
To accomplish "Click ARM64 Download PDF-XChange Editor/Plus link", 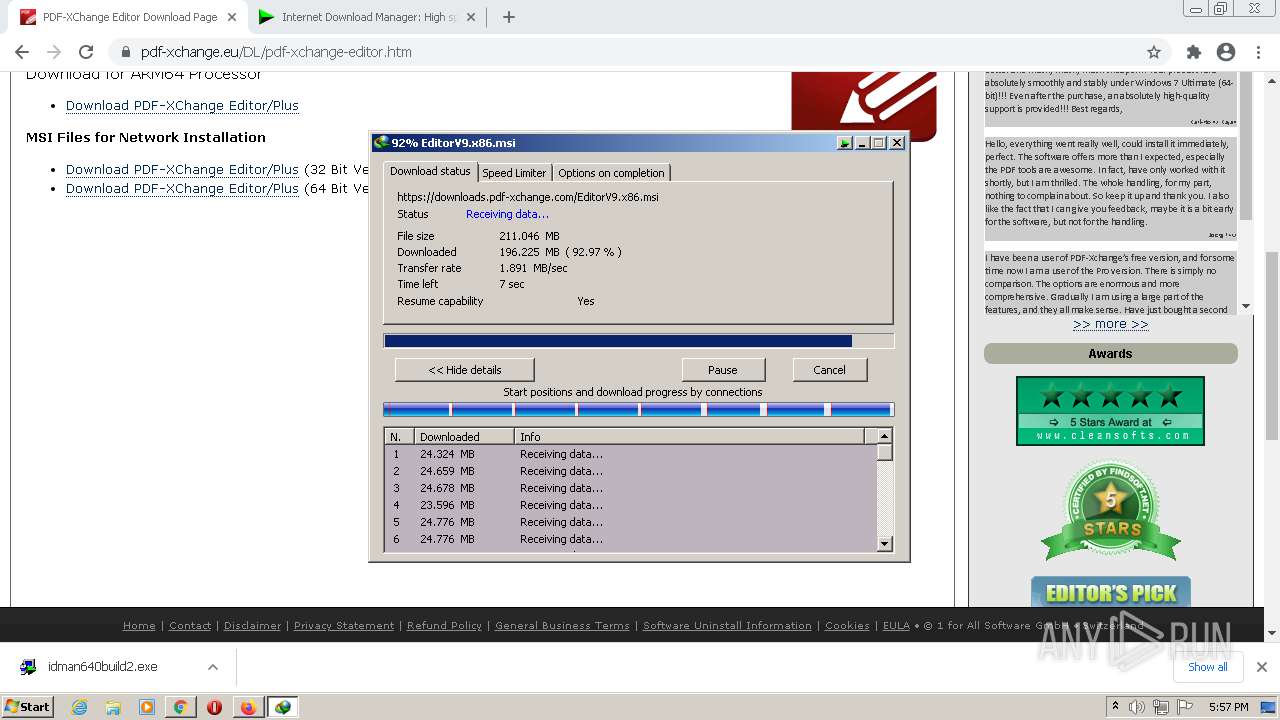I will coord(182,105).
